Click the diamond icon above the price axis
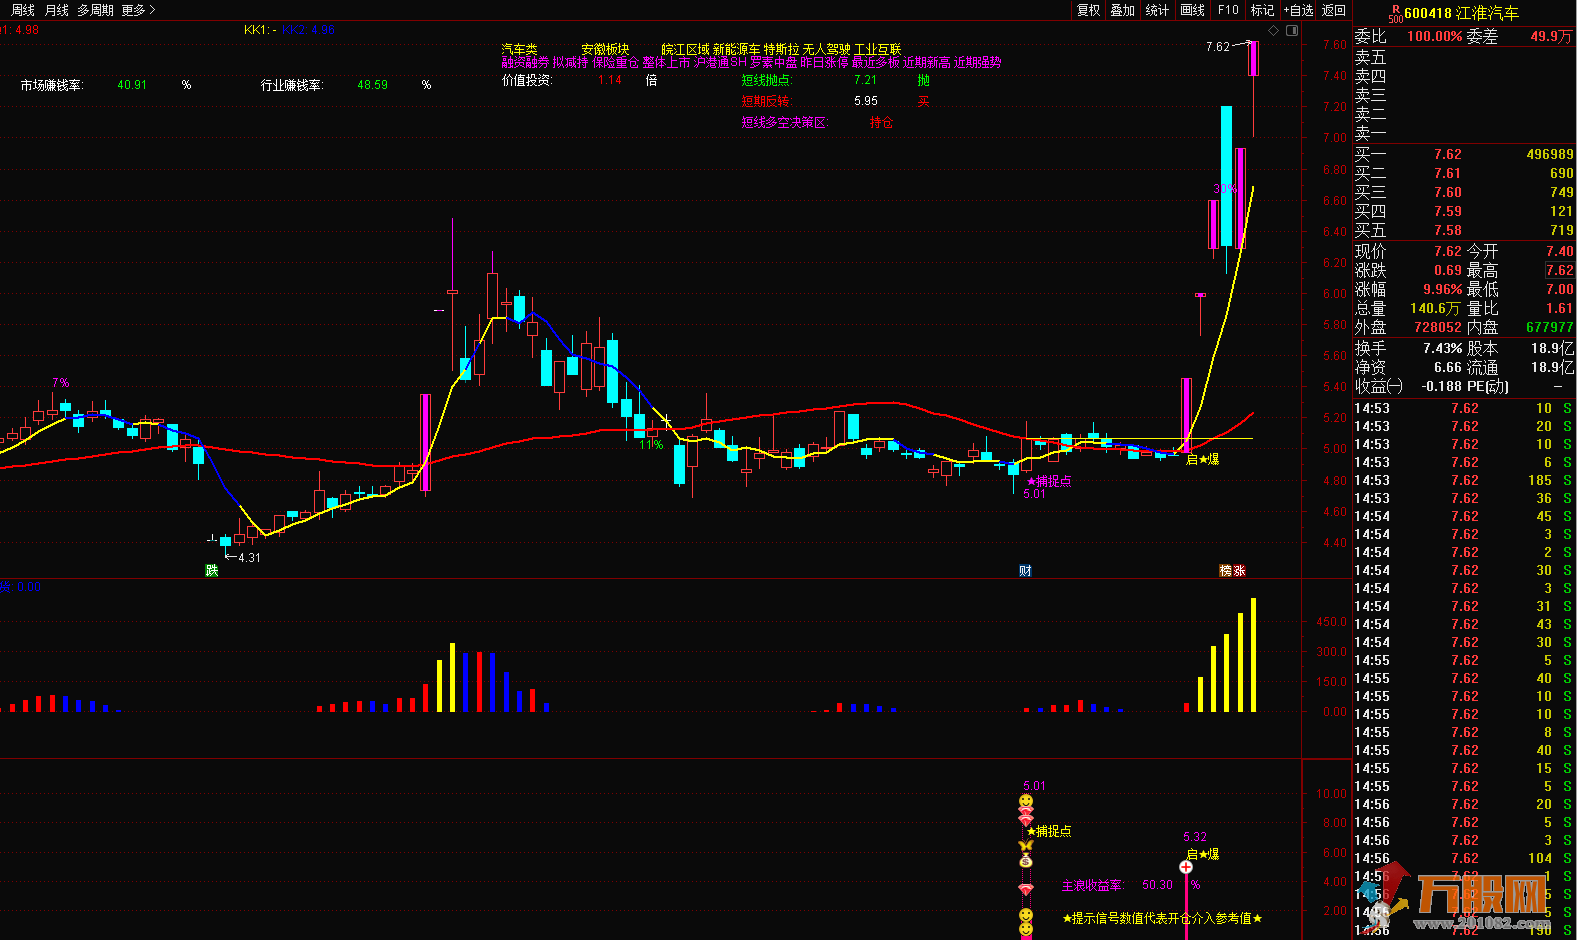1577x940 pixels. coord(1274,31)
